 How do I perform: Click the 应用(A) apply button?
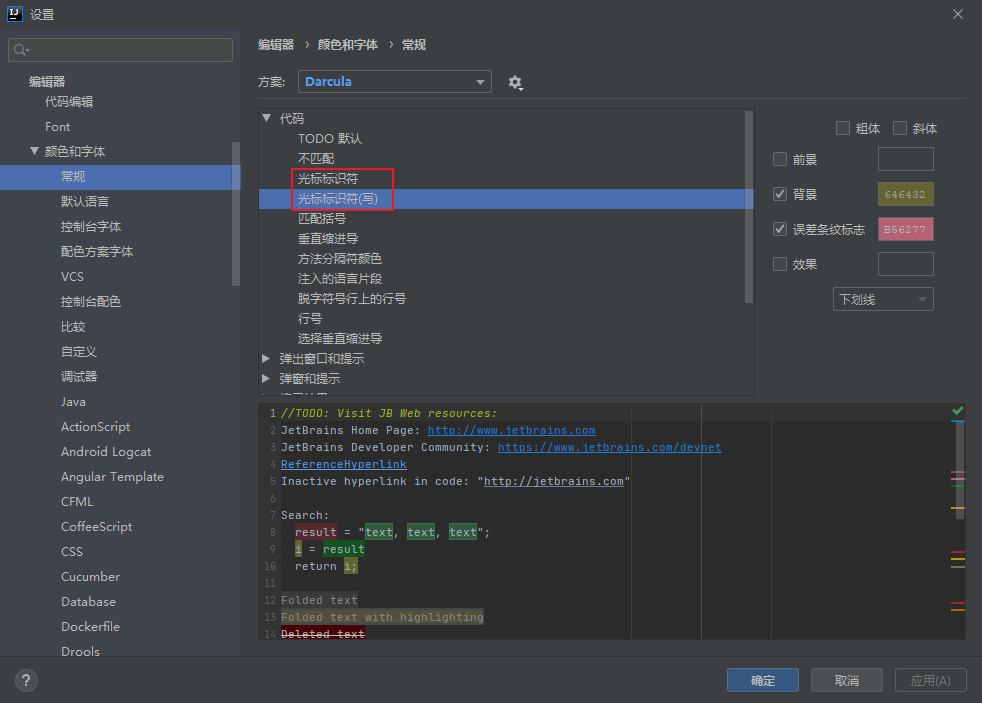coord(930,679)
